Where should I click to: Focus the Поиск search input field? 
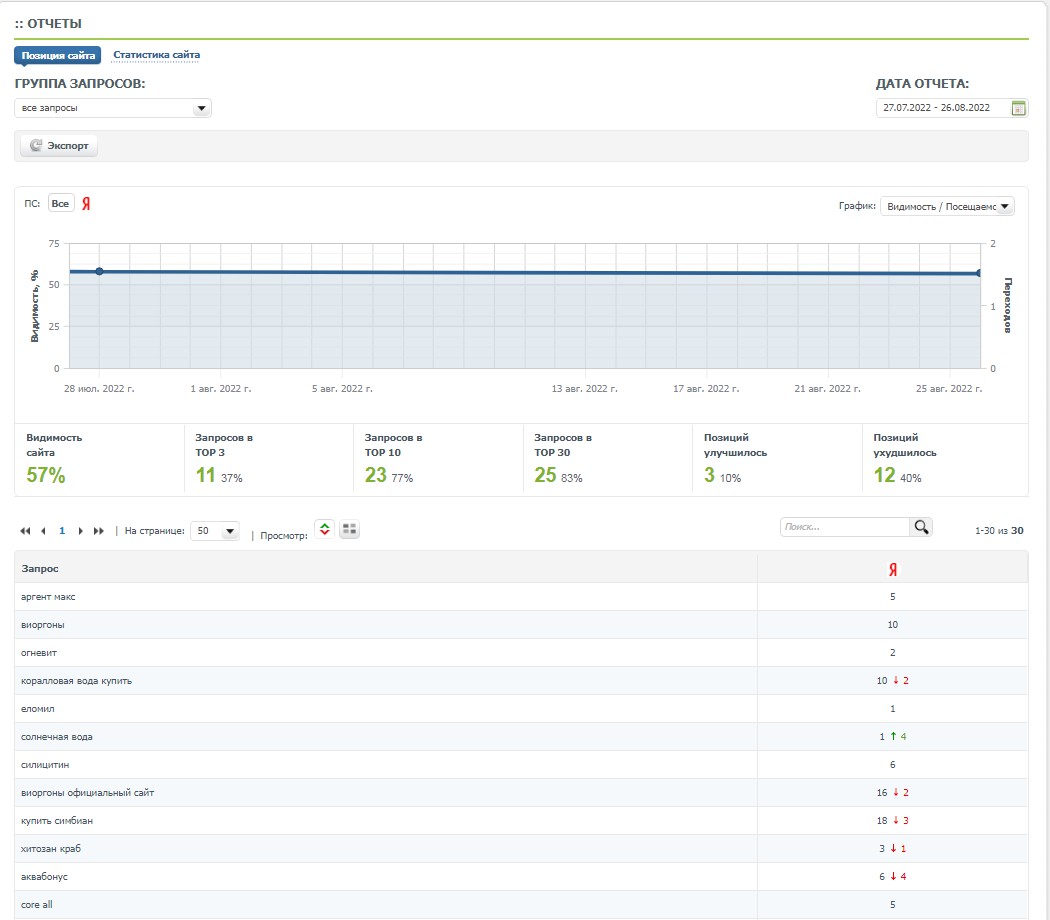click(x=844, y=527)
